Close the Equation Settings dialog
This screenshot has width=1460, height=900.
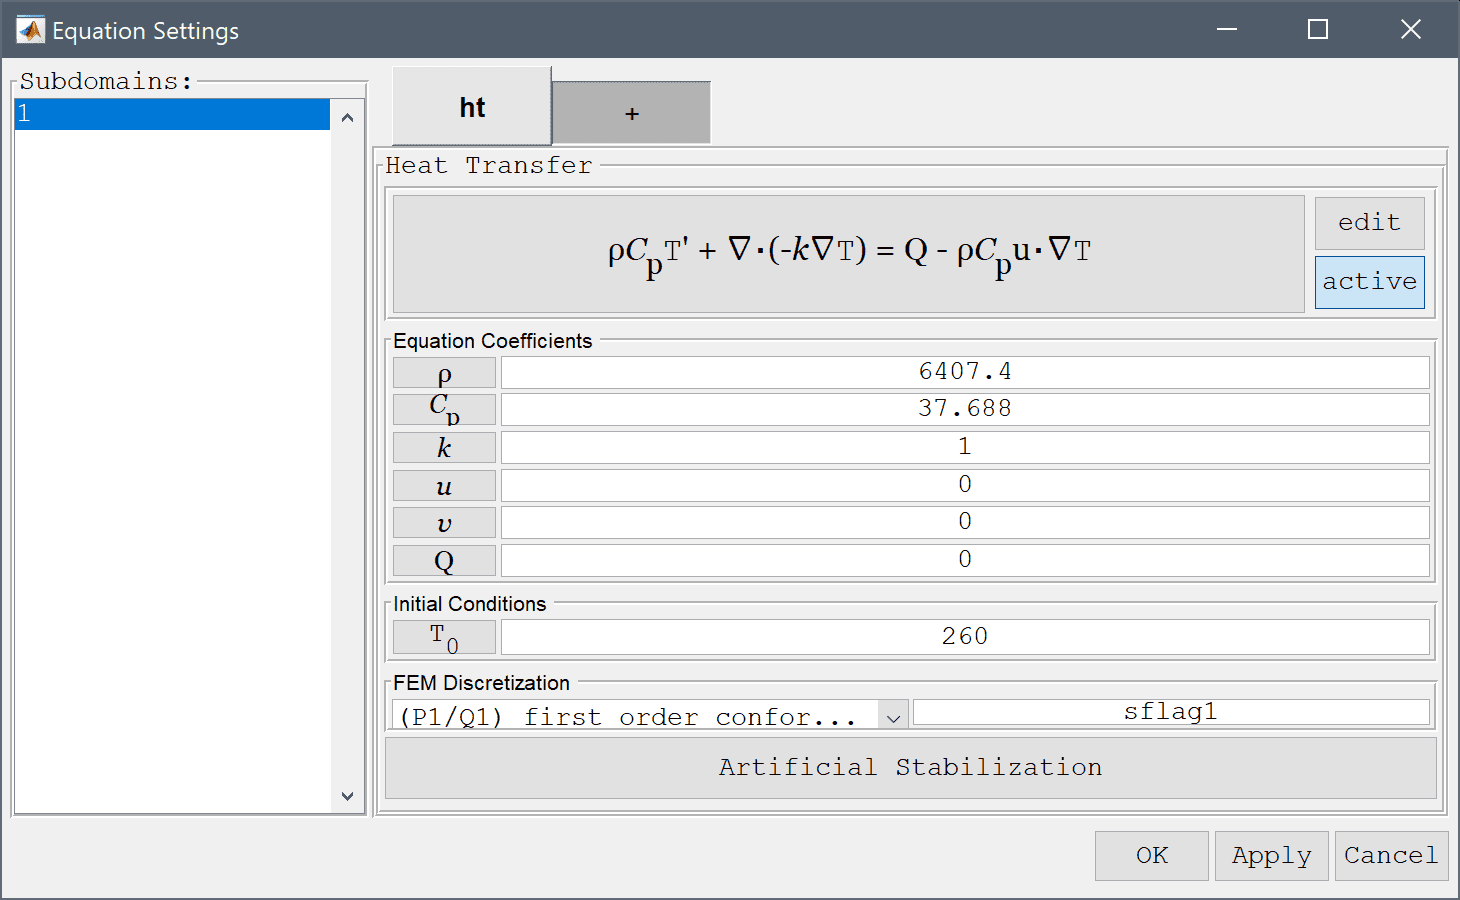click(x=1411, y=30)
